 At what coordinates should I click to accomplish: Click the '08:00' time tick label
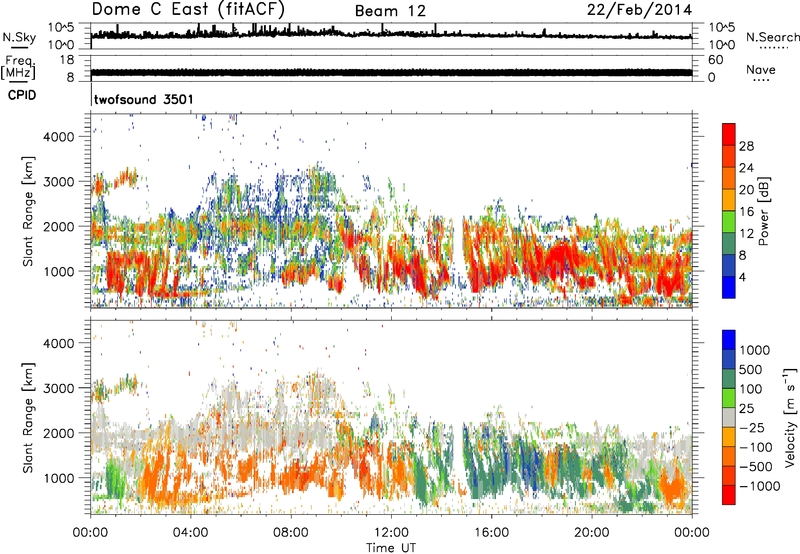(x=291, y=532)
